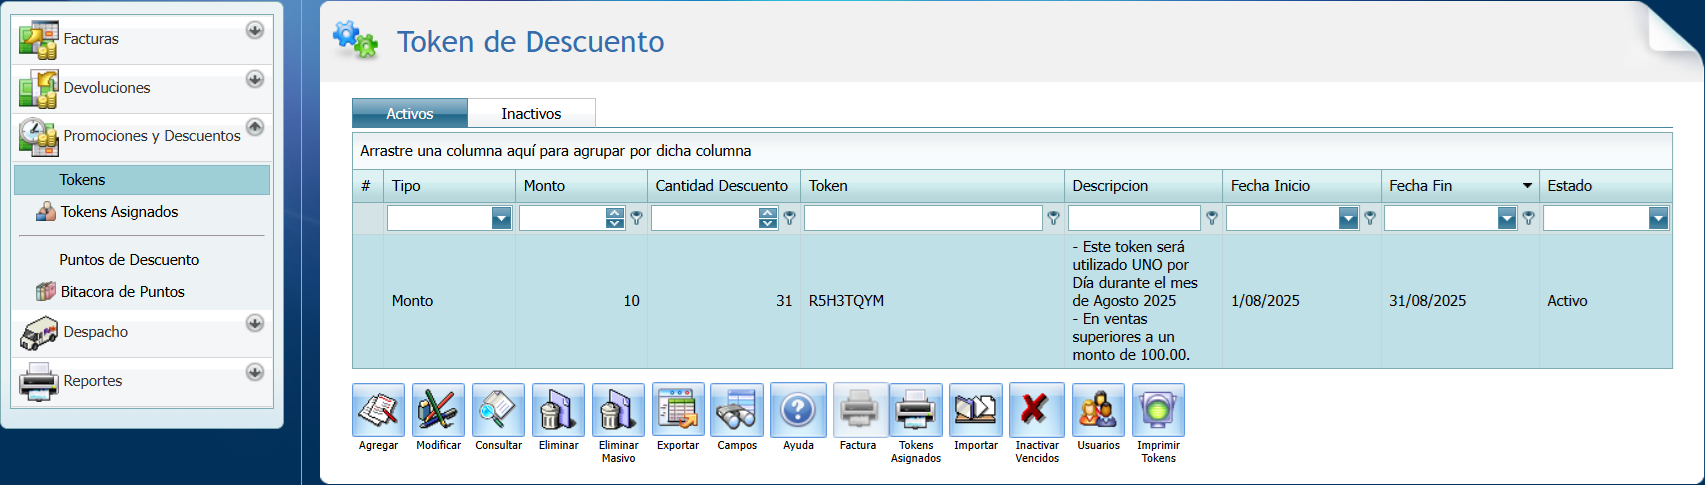Click the Factura printer icon
This screenshot has width=1705, height=485.
858,410
